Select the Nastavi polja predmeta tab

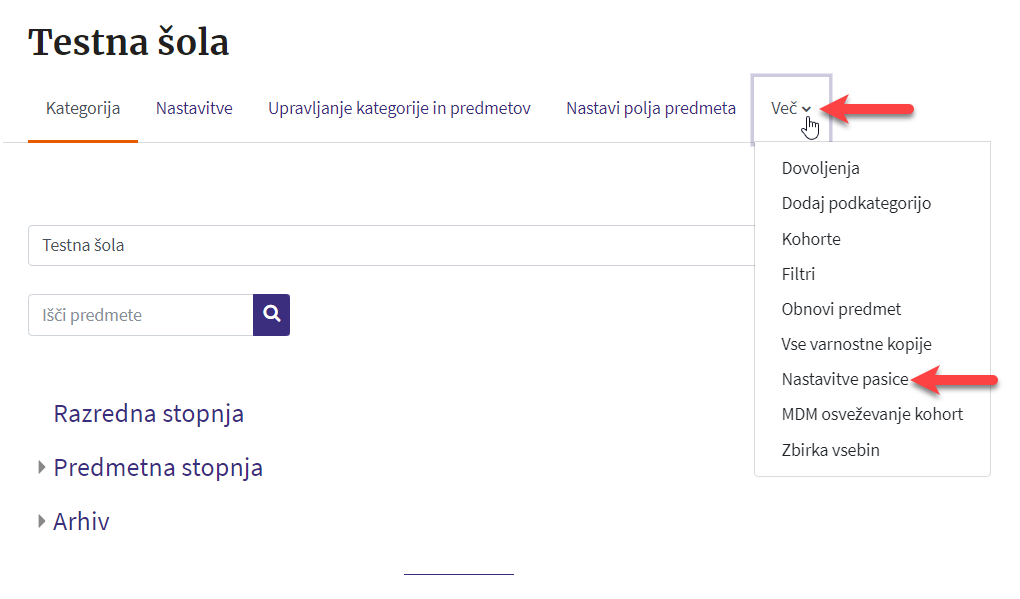[651, 109]
